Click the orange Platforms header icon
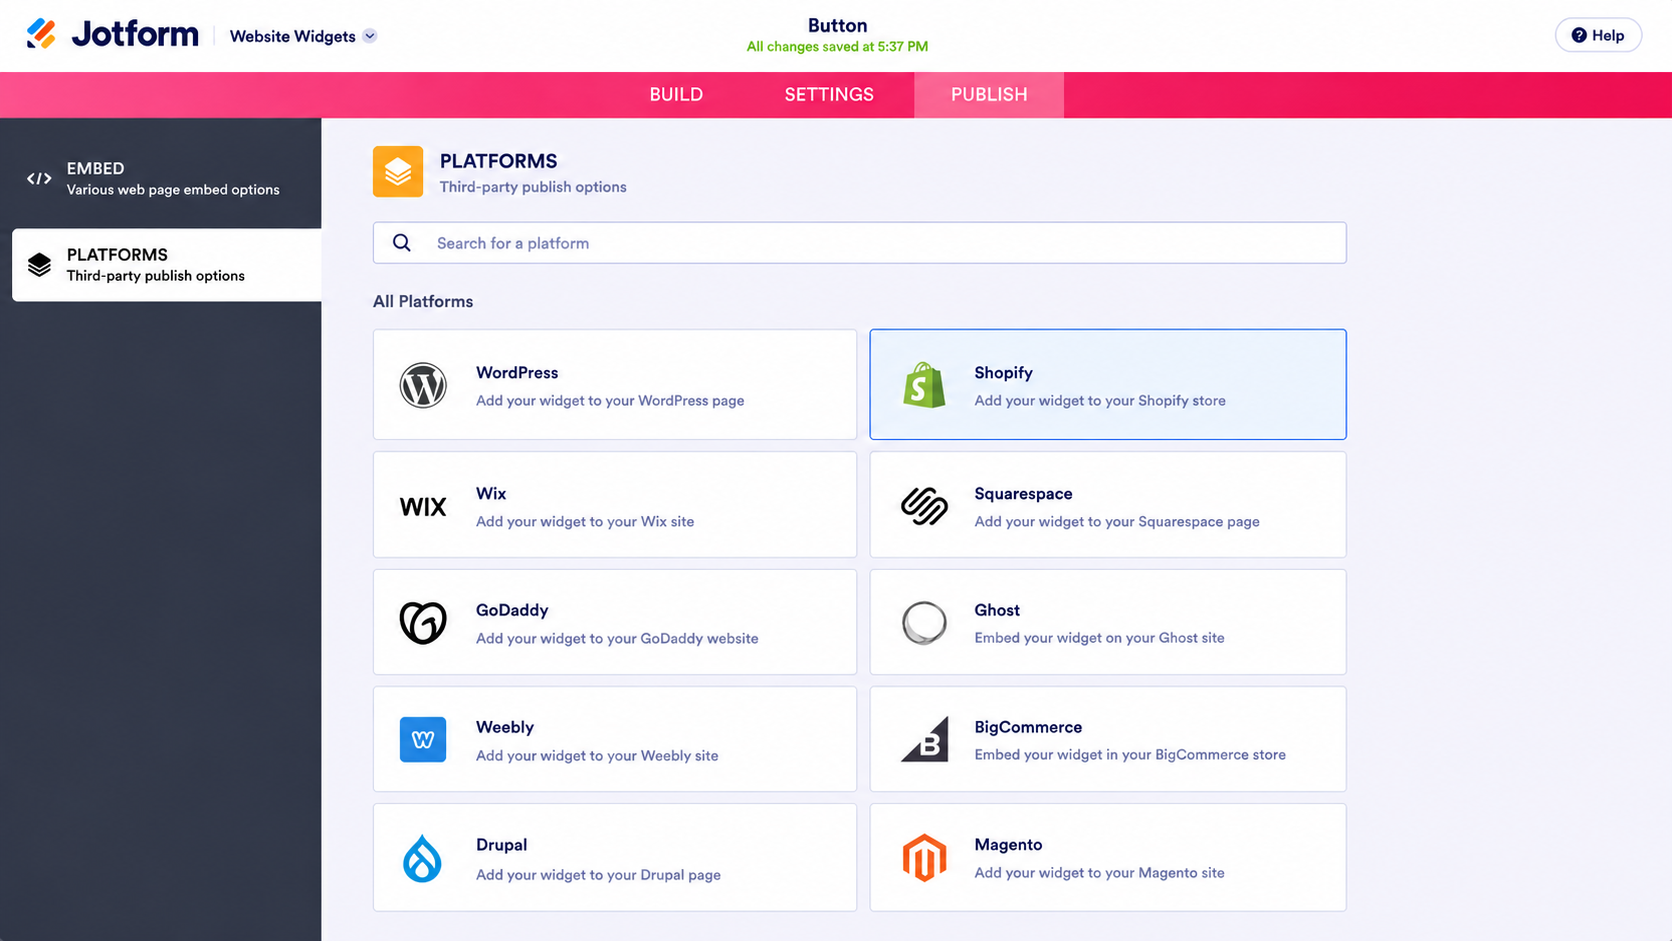Image resolution: width=1672 pixels, height=941 pixels. pyautogui.click(x=398, y=172)
